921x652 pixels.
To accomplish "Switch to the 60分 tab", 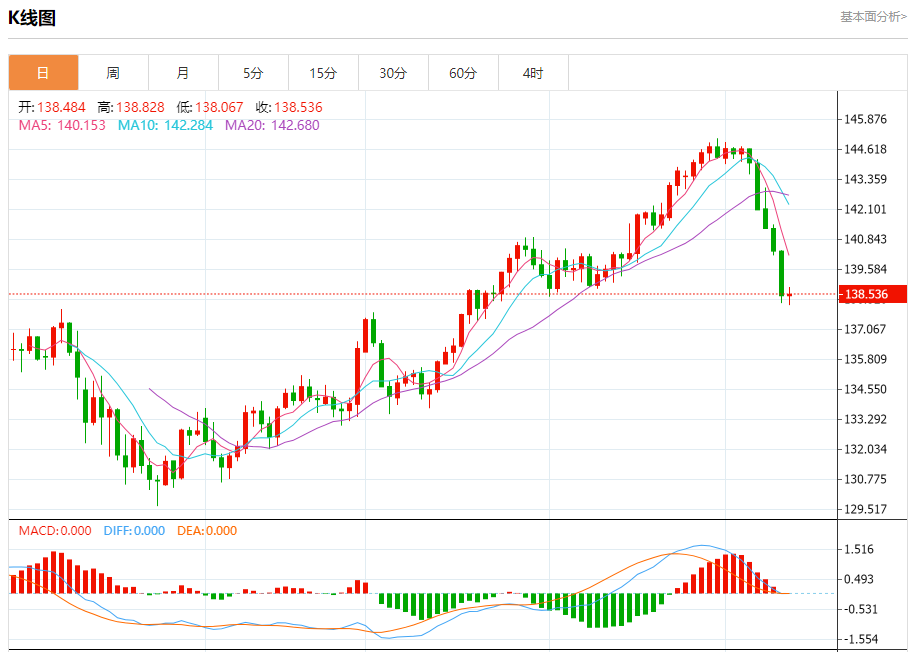I will pyautogui.click(x=463, y=73).
